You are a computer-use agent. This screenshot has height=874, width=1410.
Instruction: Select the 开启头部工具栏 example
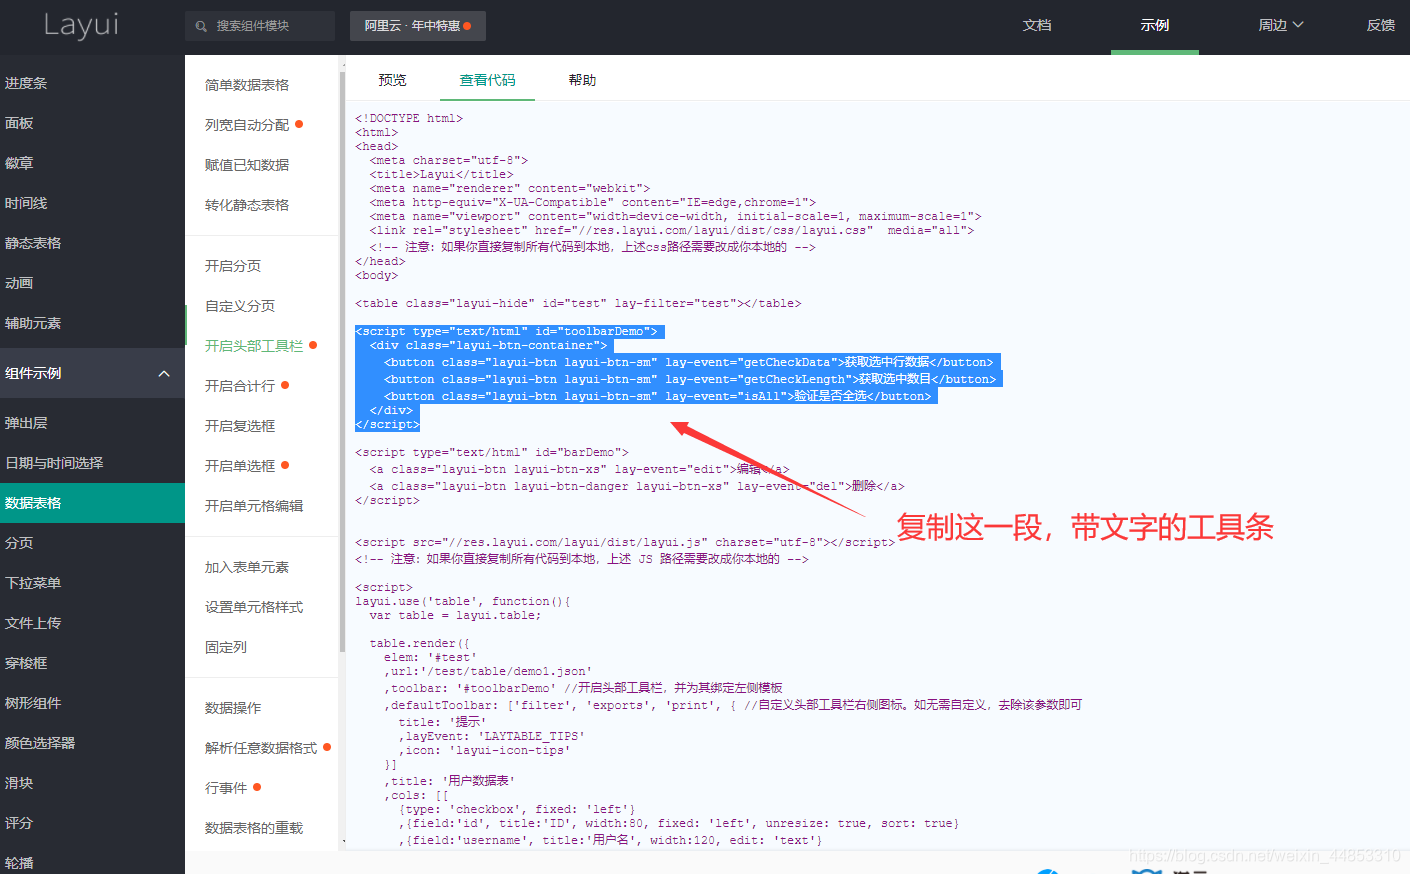point(254,346)
